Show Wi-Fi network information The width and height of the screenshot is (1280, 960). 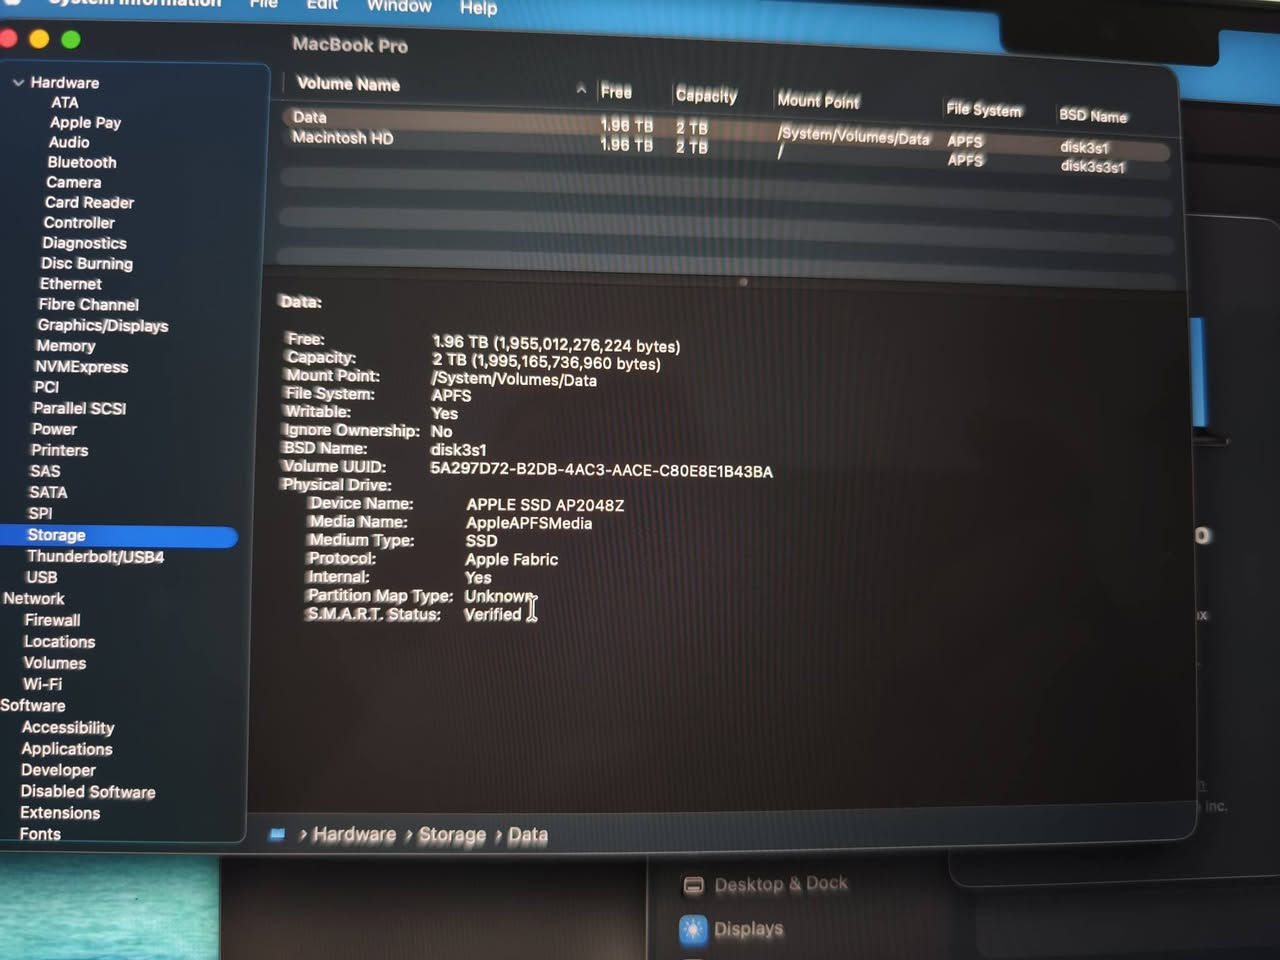[x=42, y=684]
